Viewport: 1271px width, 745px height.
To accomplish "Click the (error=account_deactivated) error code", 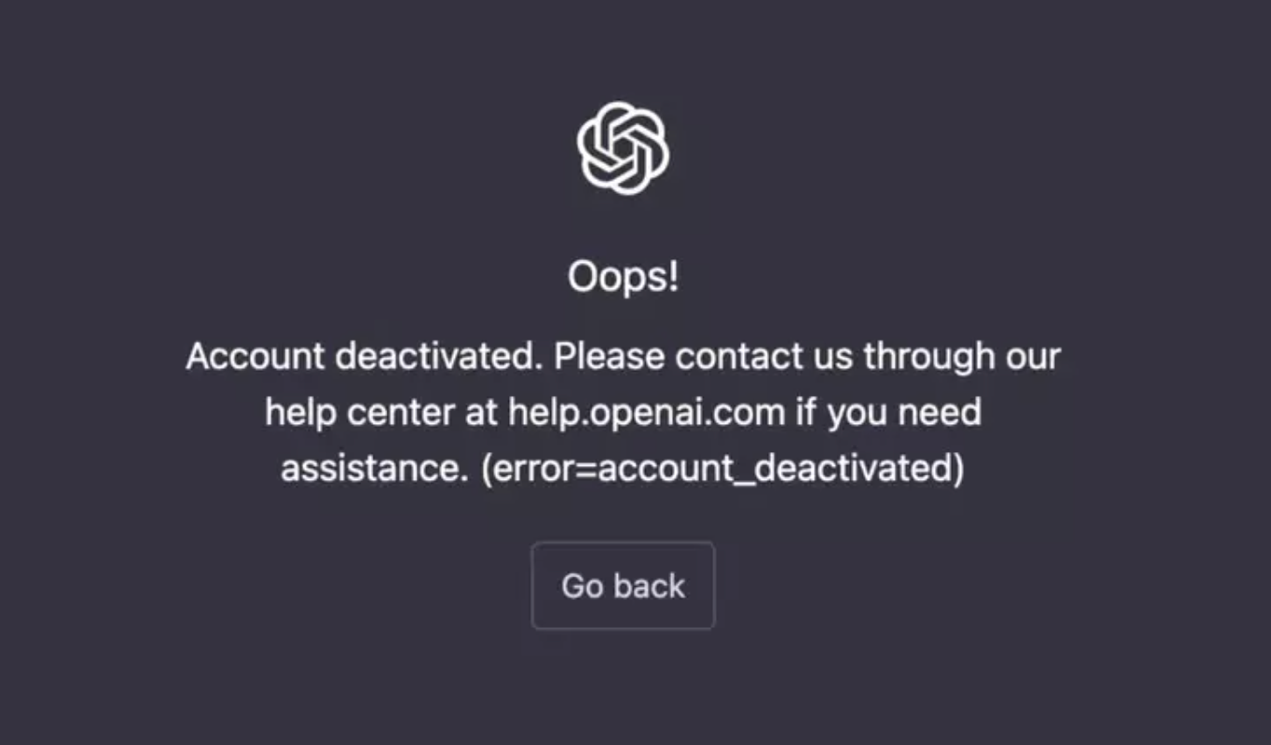I will [x=723, y=468].
